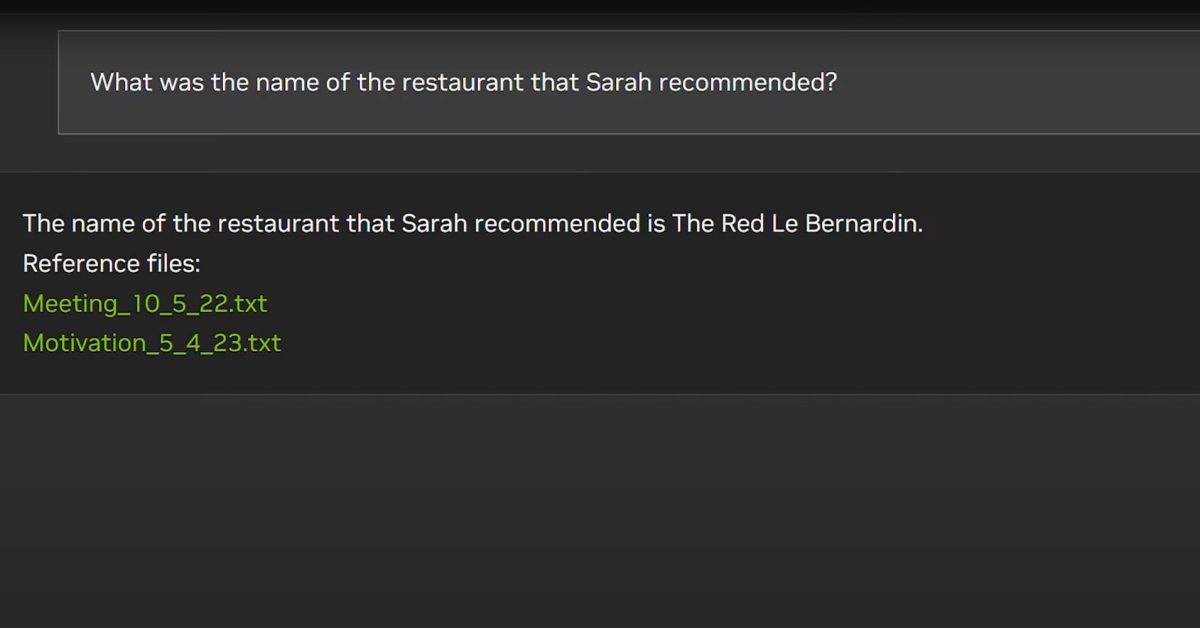Viewport: 1200px width, 628px height.
Task: Click "The name" at the answer's start
Action: [x=66, y=223]
